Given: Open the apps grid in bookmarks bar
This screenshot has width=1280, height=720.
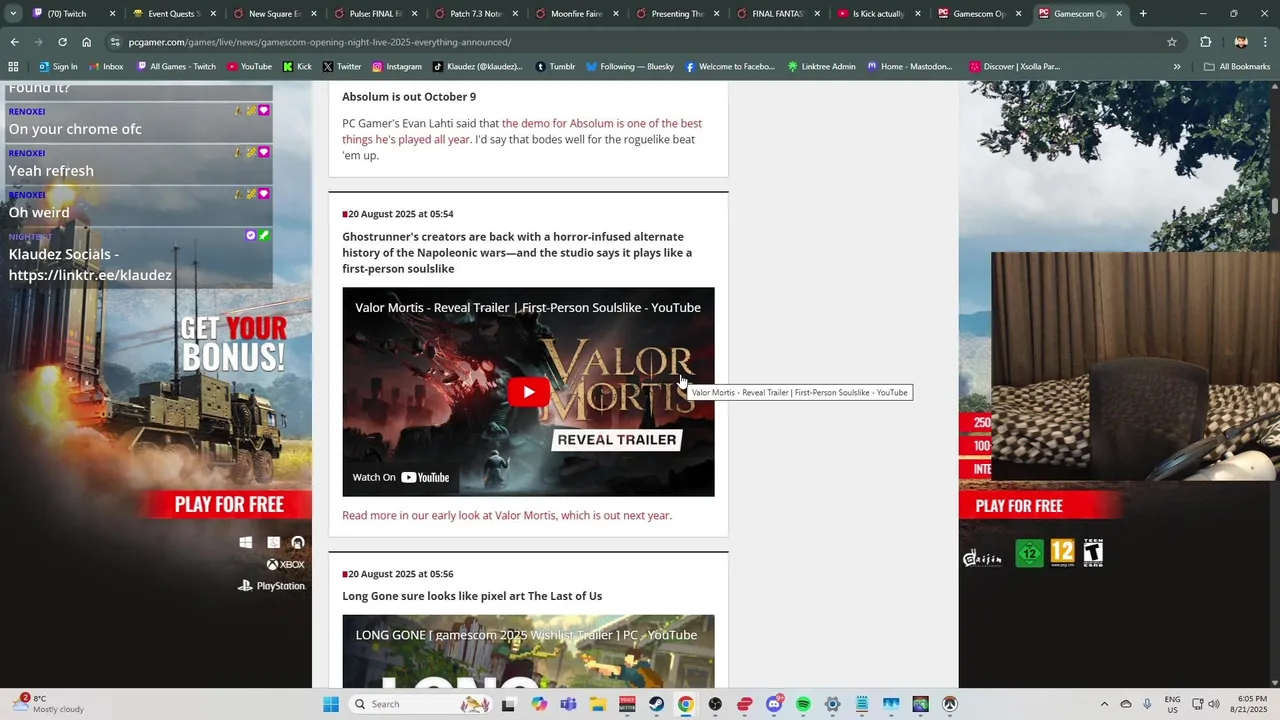Looking at the screenshot, I should pos(13,67).
